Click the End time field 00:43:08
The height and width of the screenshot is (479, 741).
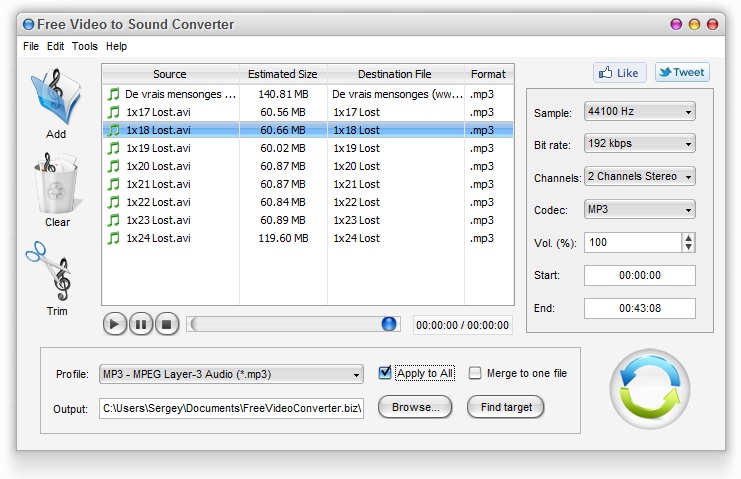pos(639,308)
